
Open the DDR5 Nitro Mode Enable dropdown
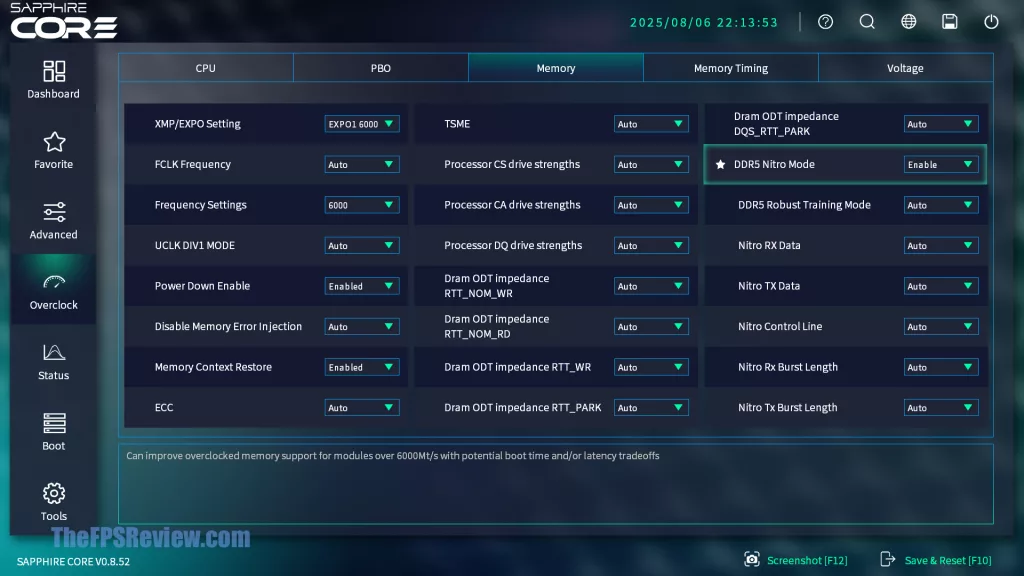pyautogui.click(x=941, y=165)
